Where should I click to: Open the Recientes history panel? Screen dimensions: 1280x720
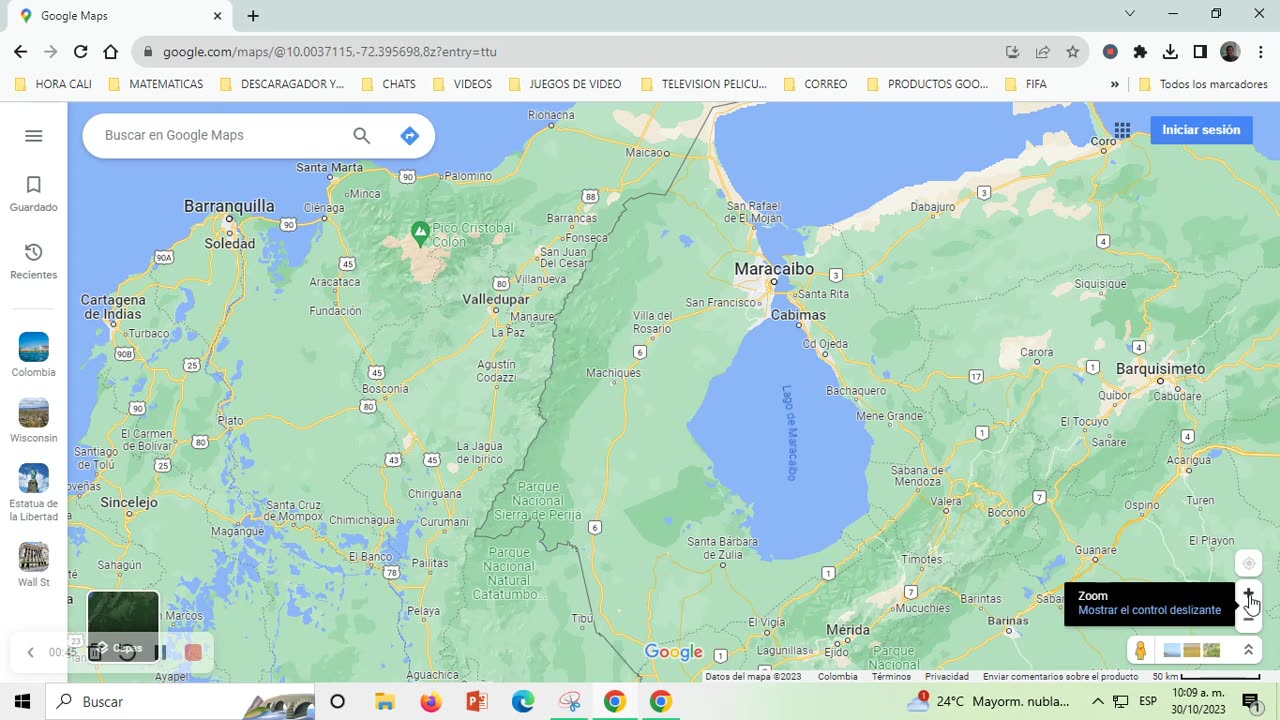coord(34,261)
